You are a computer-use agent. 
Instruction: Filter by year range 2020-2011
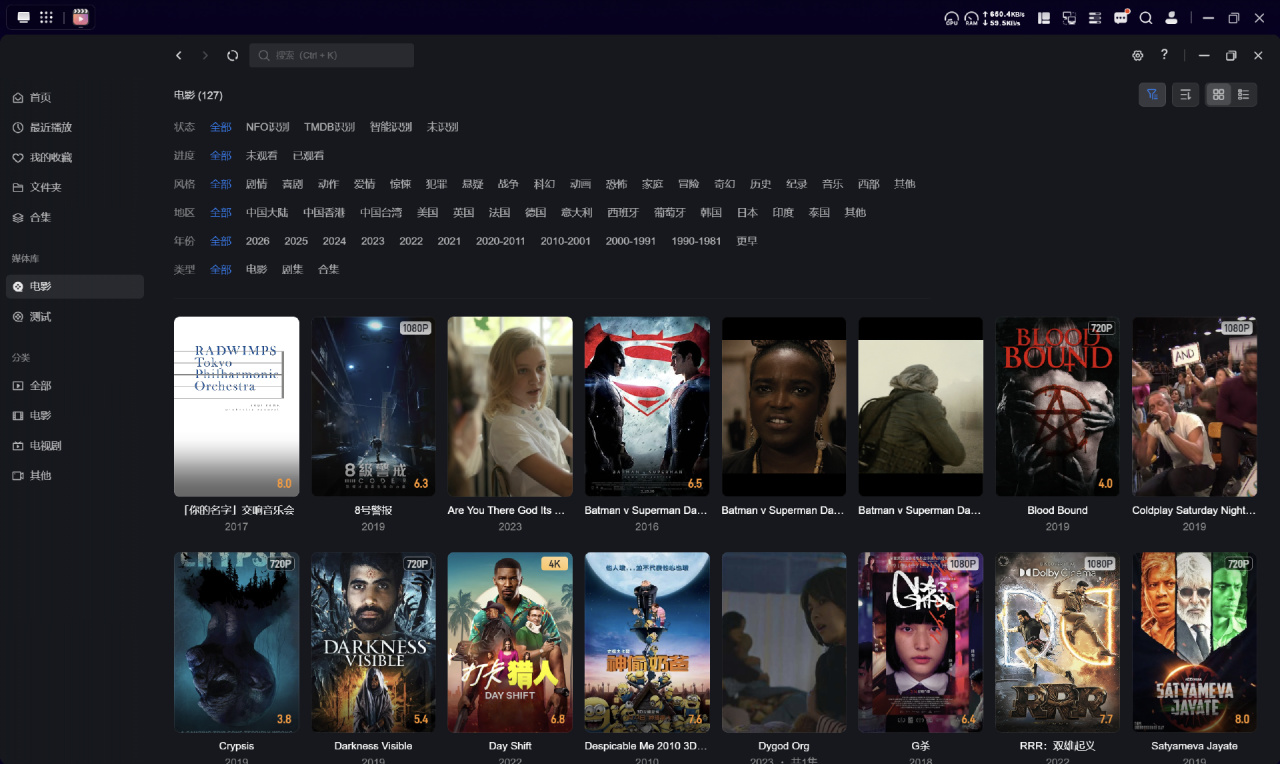501,241
